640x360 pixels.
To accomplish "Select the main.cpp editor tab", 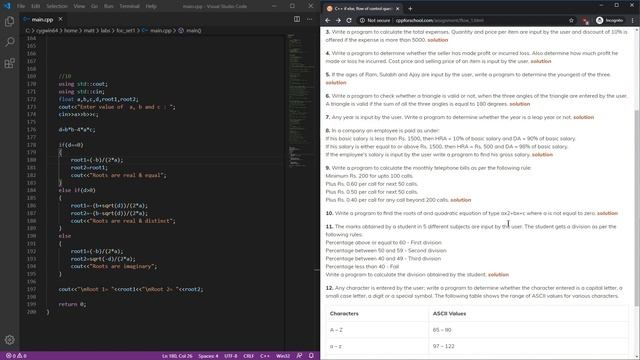I will (42, 19).
